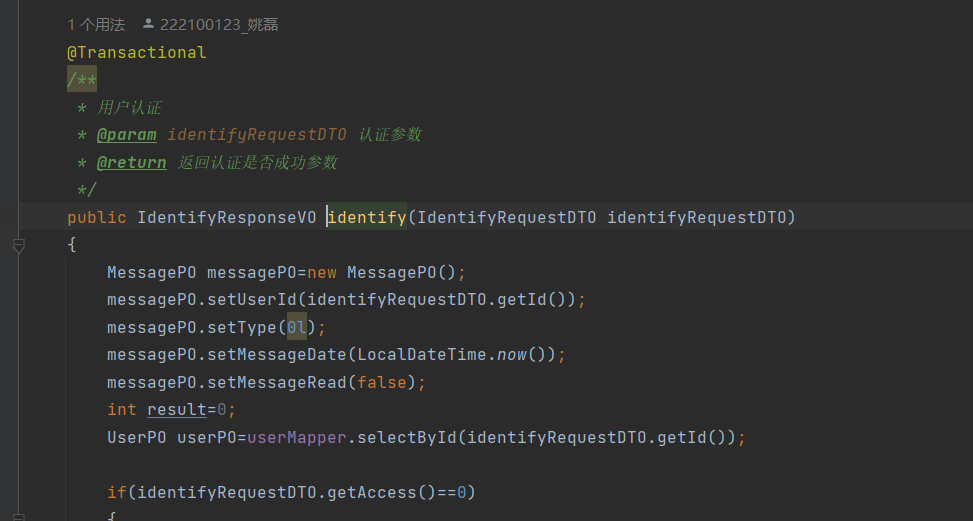Place cursor on the identify method name

[x=367, y=217]
